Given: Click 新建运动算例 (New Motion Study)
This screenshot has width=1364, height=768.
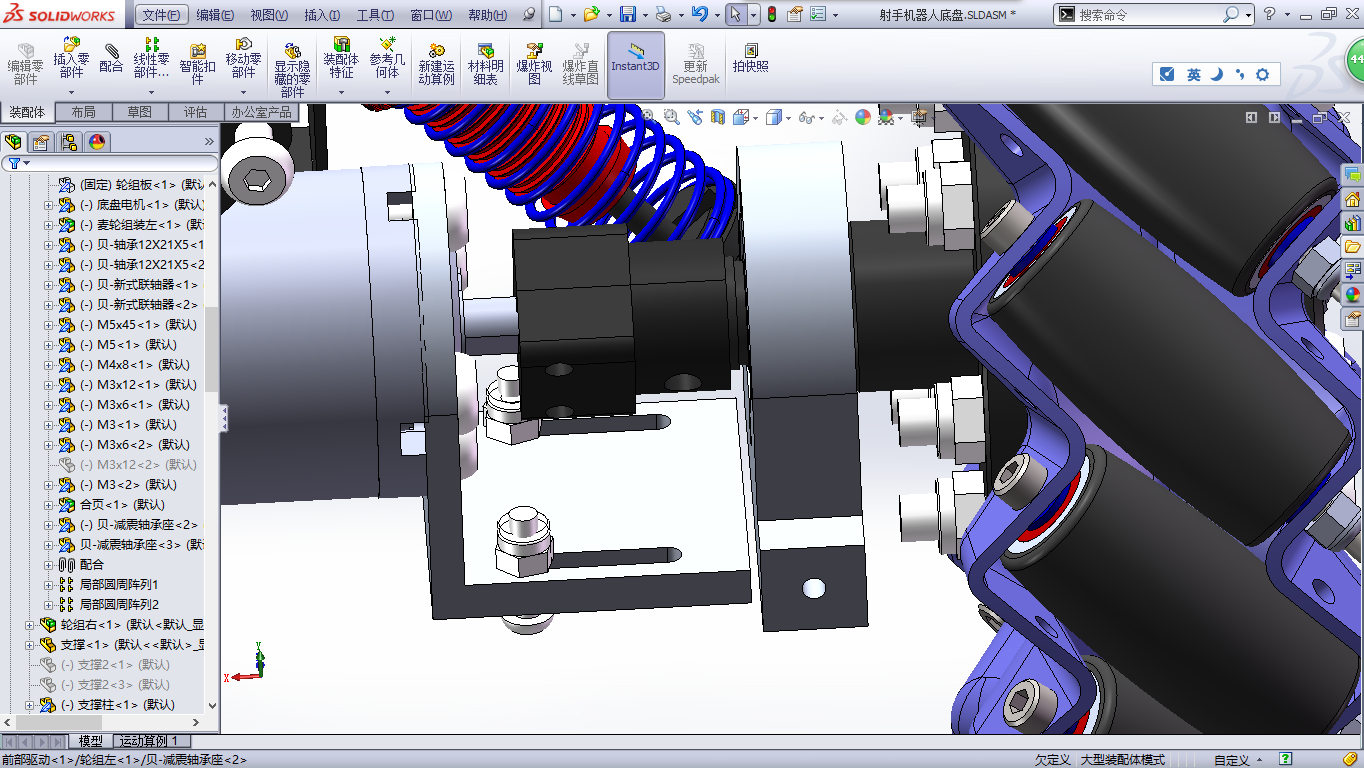Looking at the screenshot, I should point(436,64).
